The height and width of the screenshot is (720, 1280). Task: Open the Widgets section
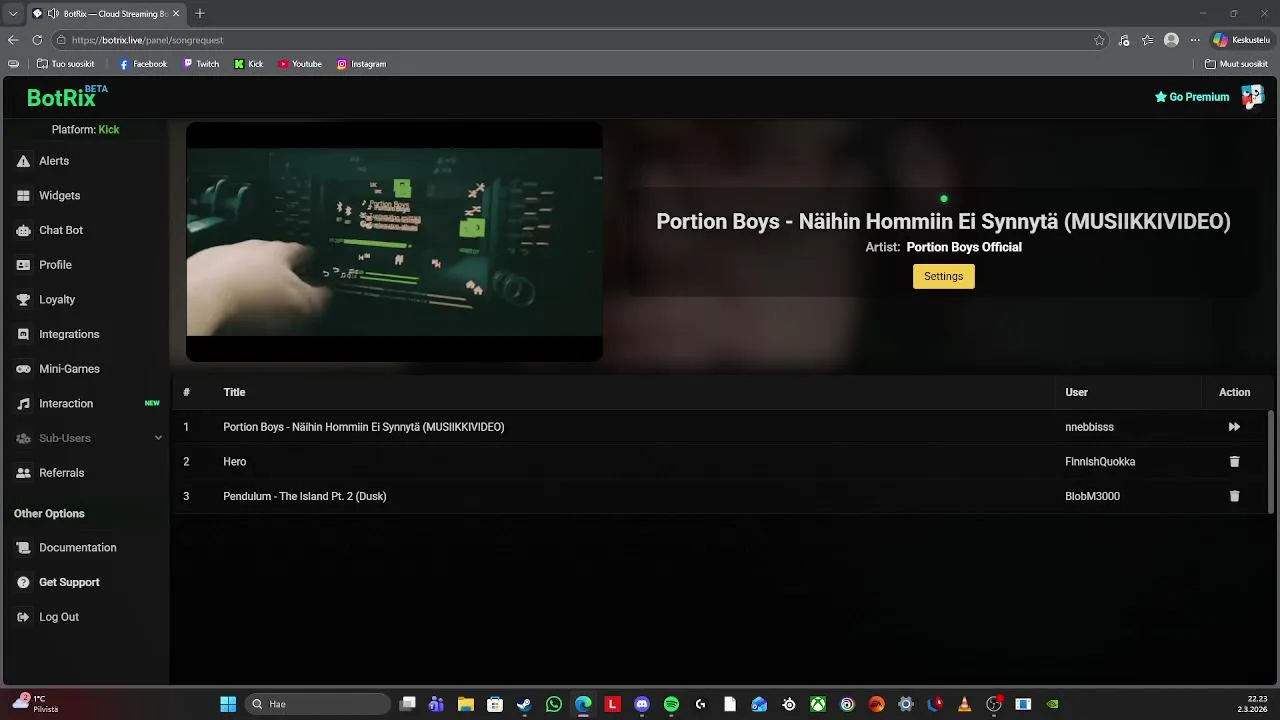(x=60, y=196)
